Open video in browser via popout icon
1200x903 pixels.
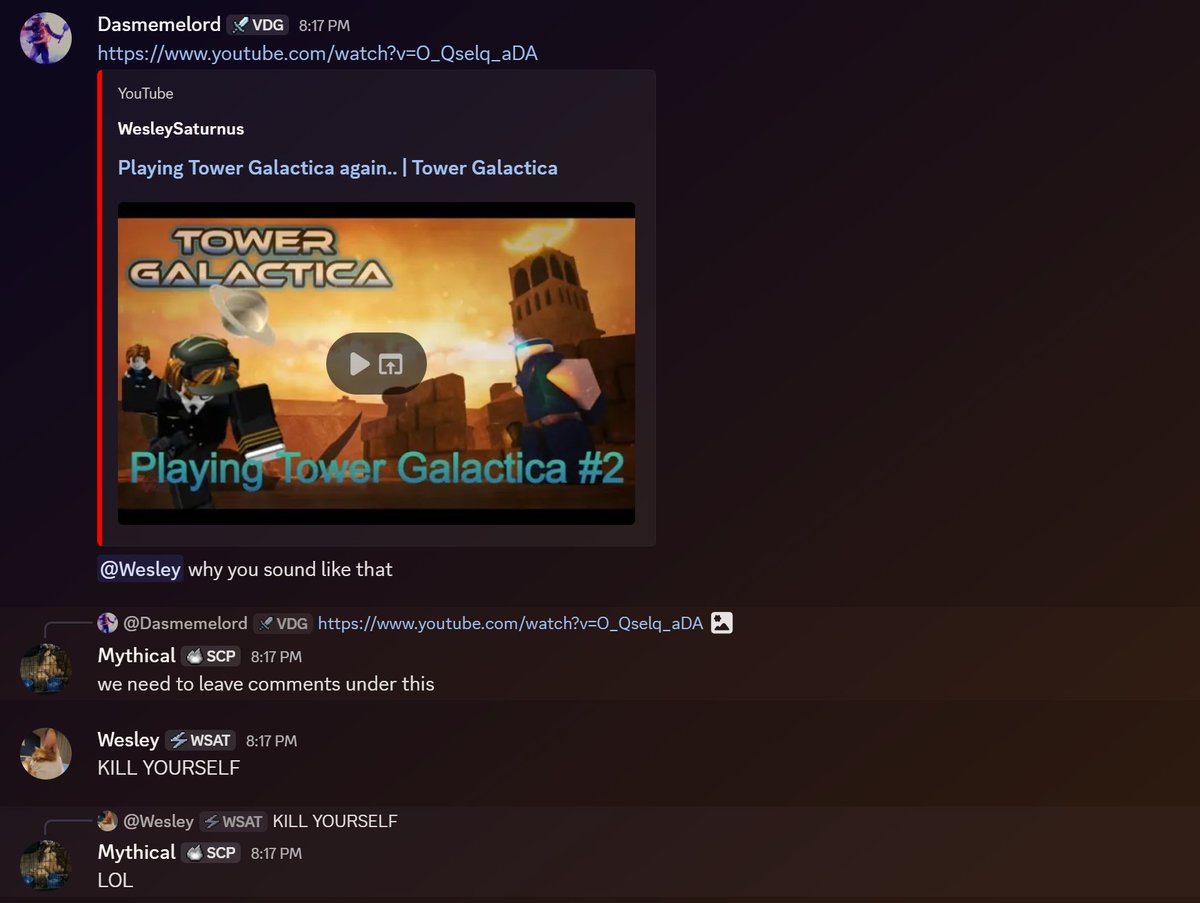(391, 364)
